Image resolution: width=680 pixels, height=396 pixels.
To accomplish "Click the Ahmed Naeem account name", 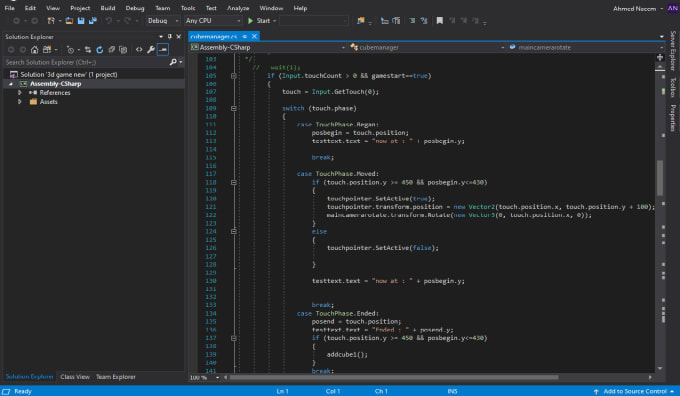I will (x=634, y=8).
